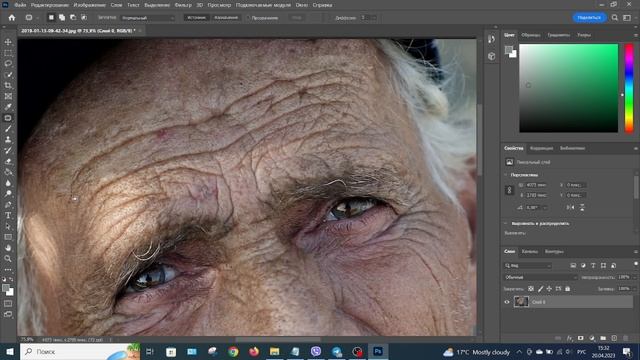The image size is (640, 360).
Task: Pick a shade in the green color field
Action: click(x=568, y=88)
